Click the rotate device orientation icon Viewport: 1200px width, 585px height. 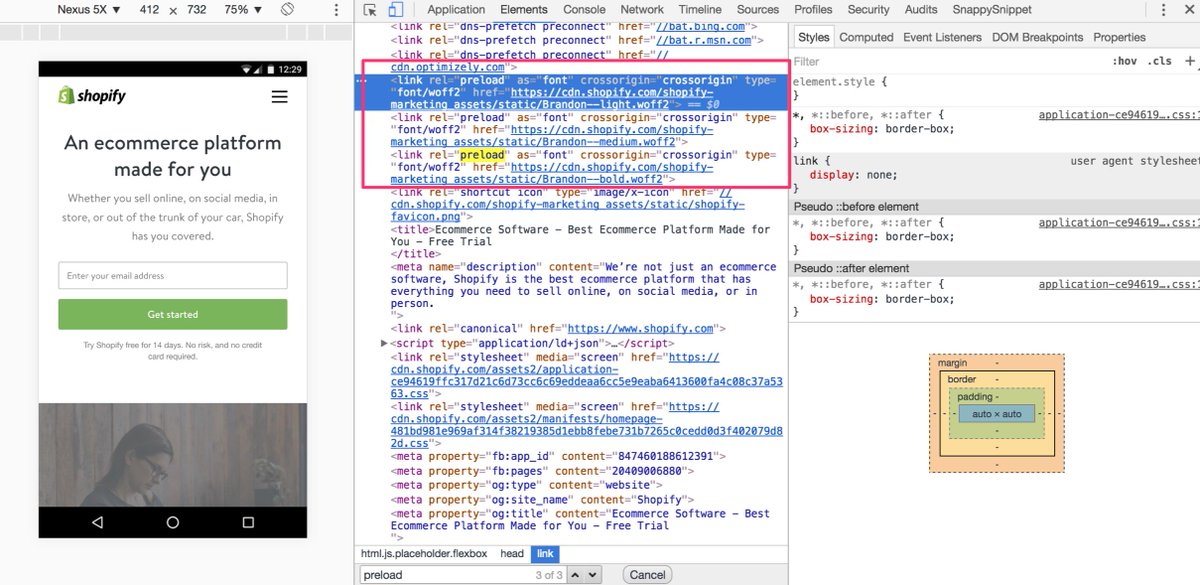click(x=286, y=9)
